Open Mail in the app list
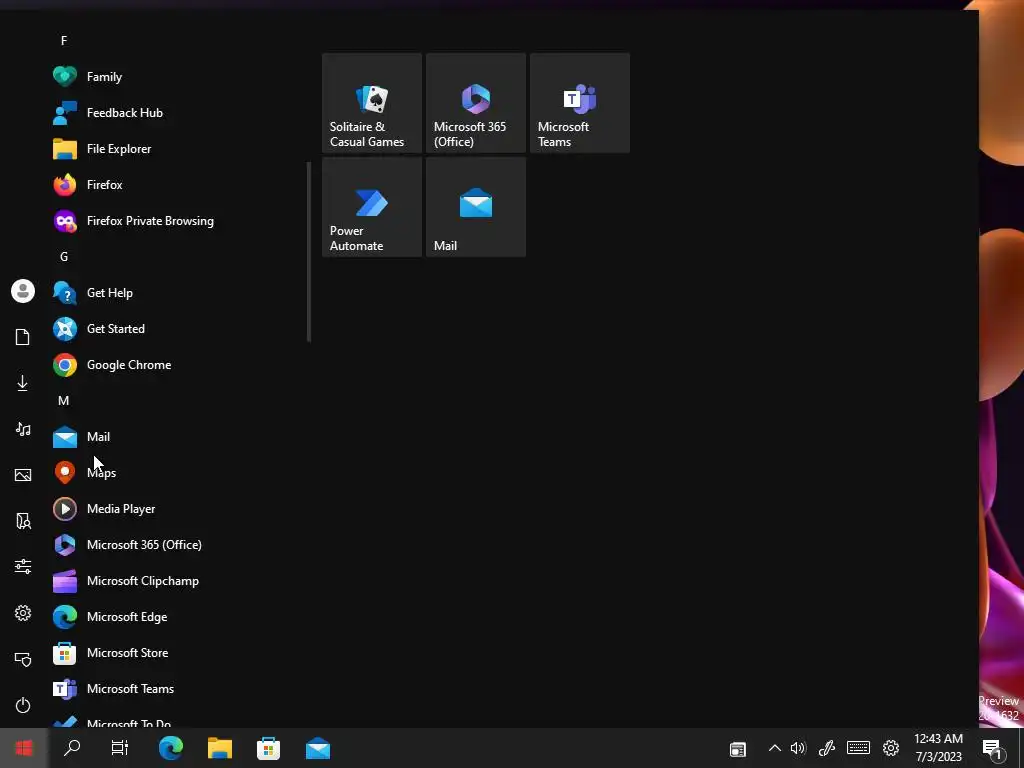1024x768 pixels. coord(176,436)
